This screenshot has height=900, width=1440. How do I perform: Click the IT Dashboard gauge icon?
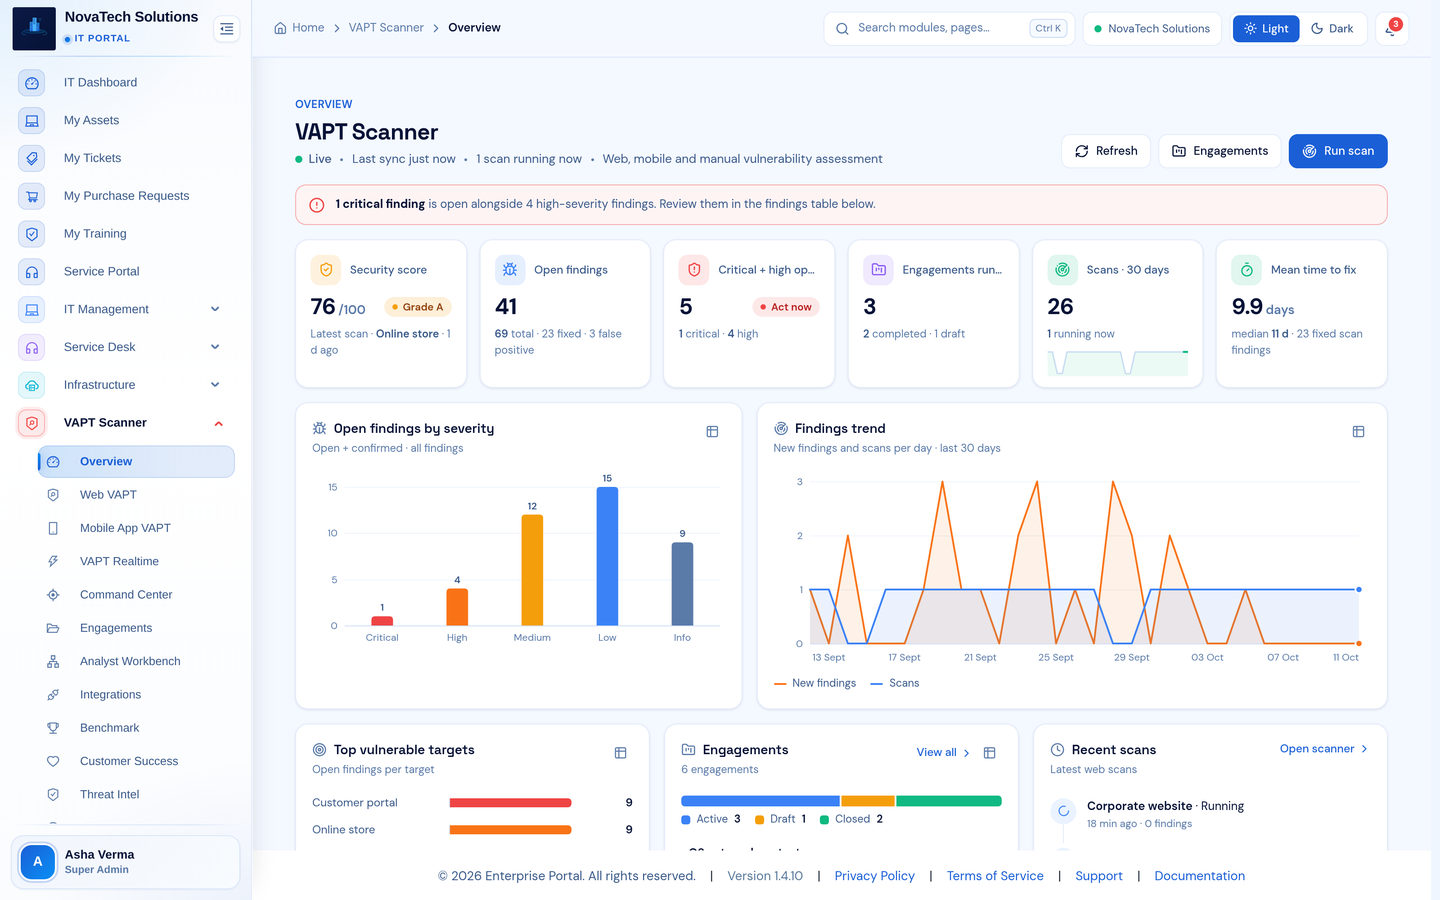click(32, 83)
